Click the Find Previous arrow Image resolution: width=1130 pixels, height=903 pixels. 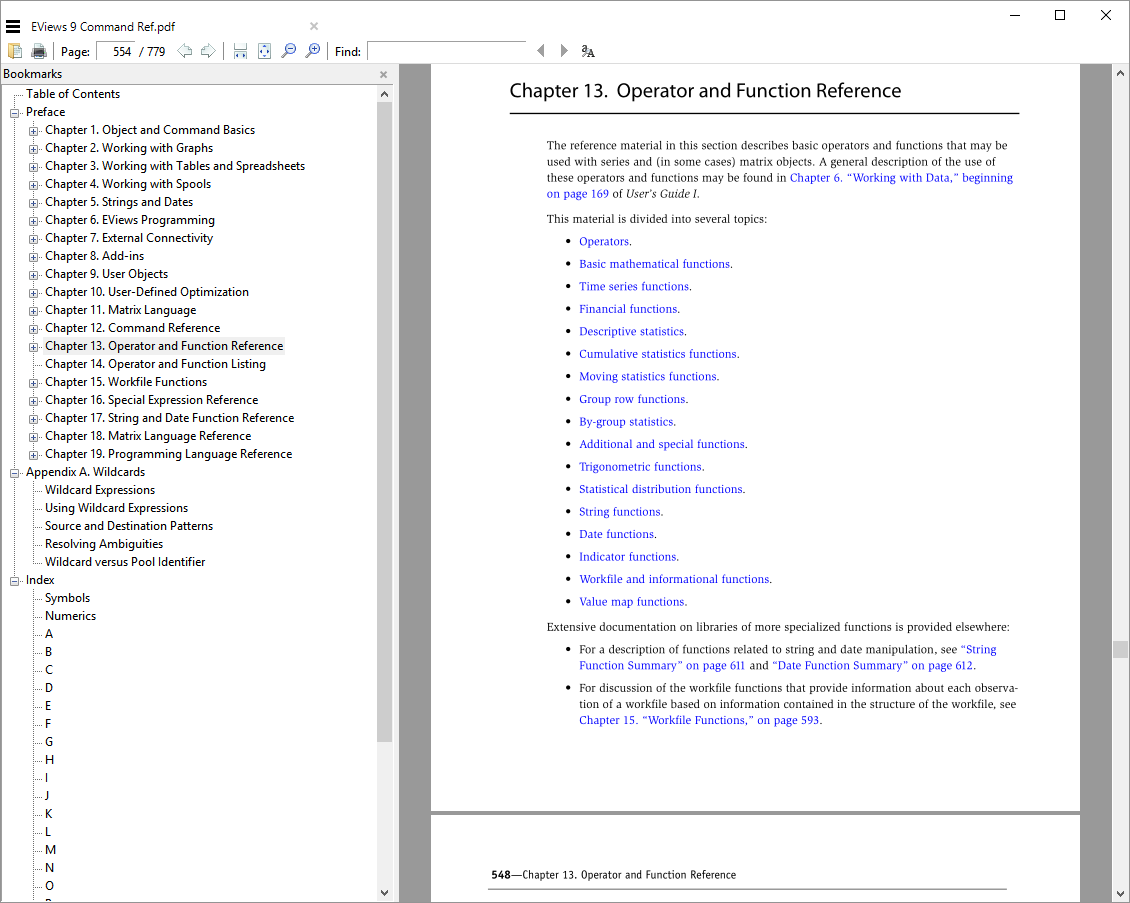(541, 51)
